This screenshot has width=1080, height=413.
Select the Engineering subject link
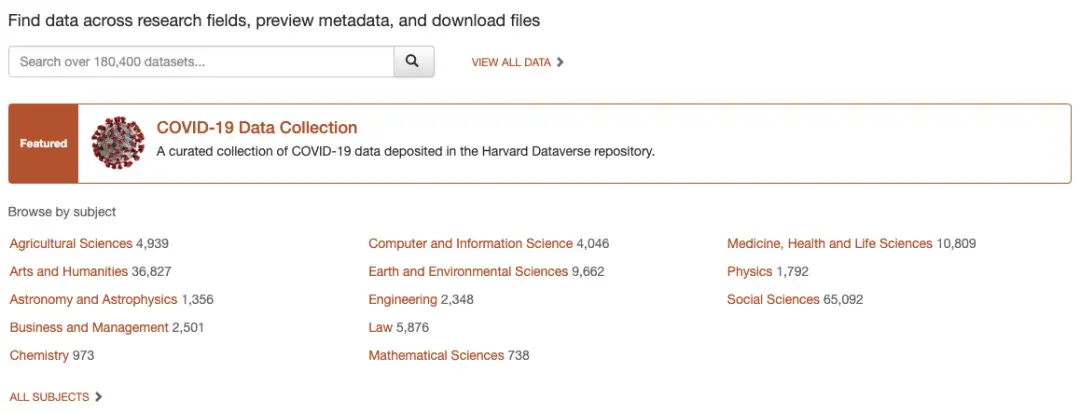click(x=402, y=299)
